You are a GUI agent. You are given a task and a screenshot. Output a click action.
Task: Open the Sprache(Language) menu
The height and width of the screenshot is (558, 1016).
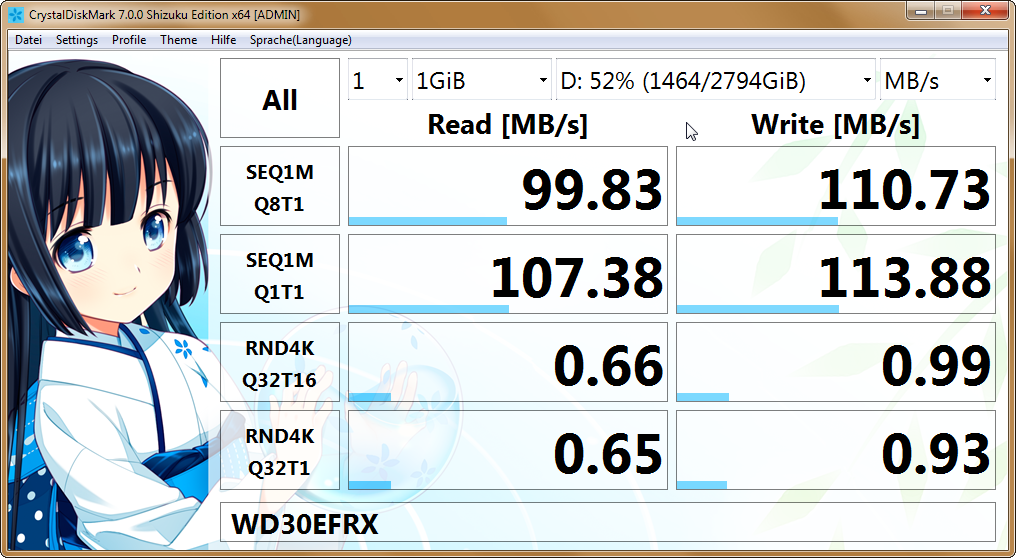click(301, 40)
